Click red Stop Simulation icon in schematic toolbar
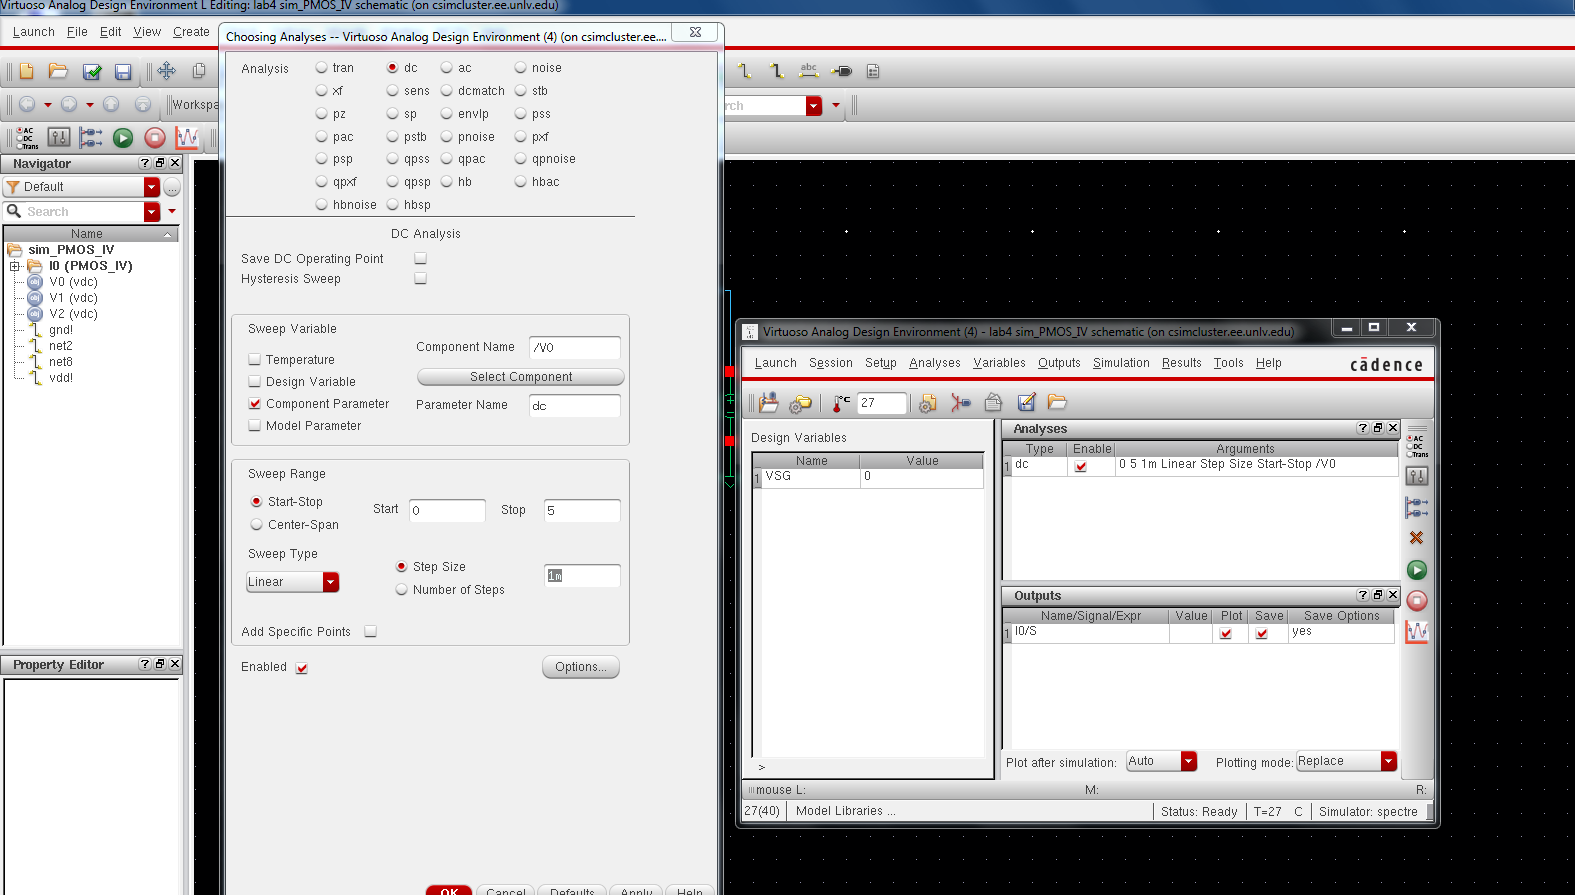Image resolution: width=1575 pixels, height=895 pixels. pos(155,137)
